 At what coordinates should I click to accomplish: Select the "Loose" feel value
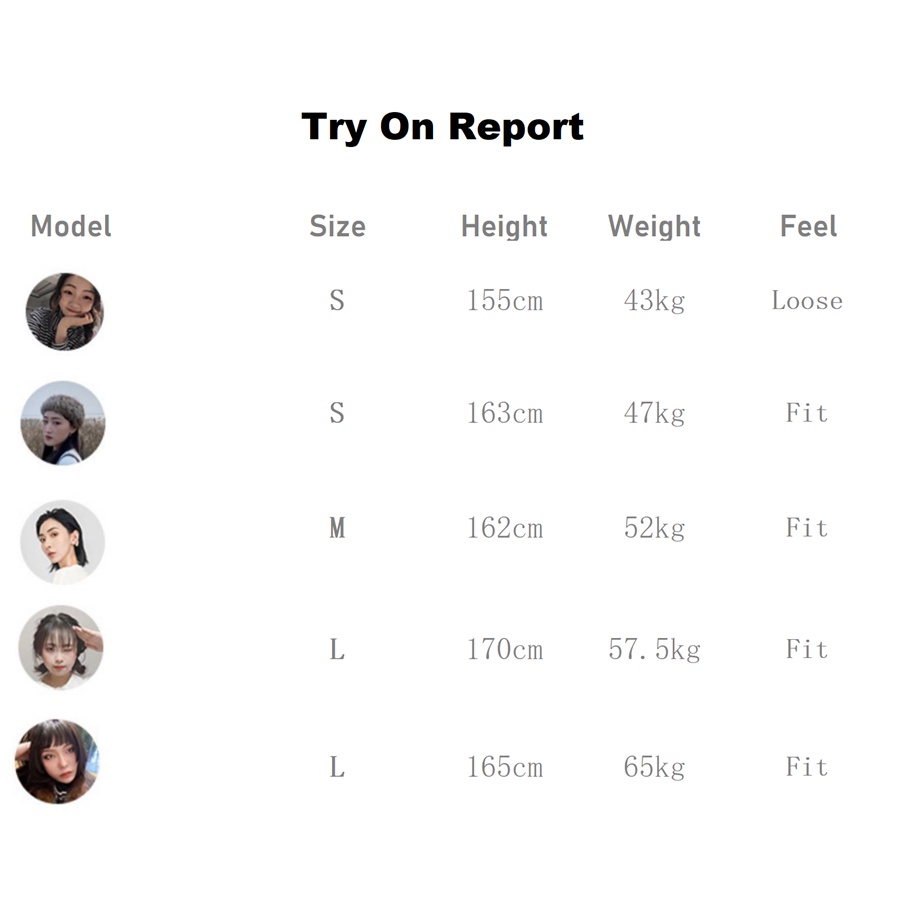(x=807, y=301)
